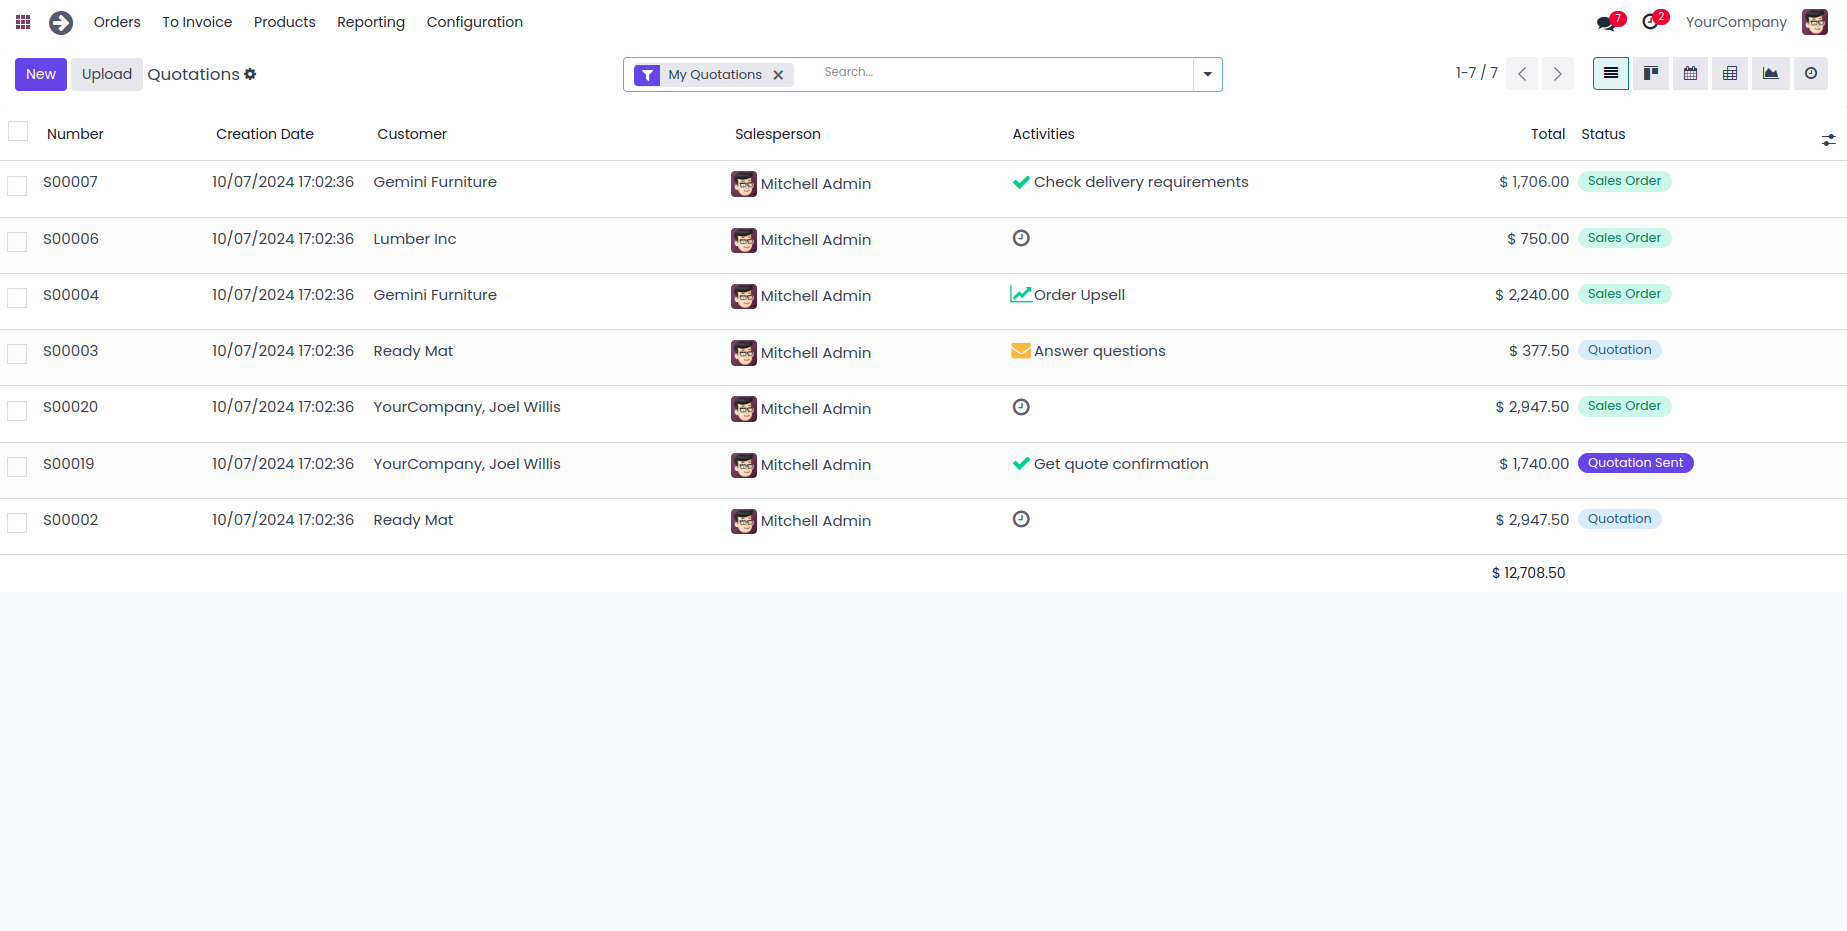Open the YourCompany switcher
1847x931 pixels.
coord(1736,22)
